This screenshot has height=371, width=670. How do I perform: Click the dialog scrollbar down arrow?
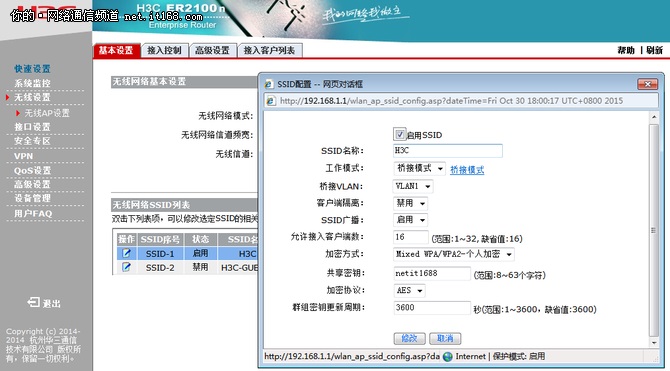[x=654, y=343]
